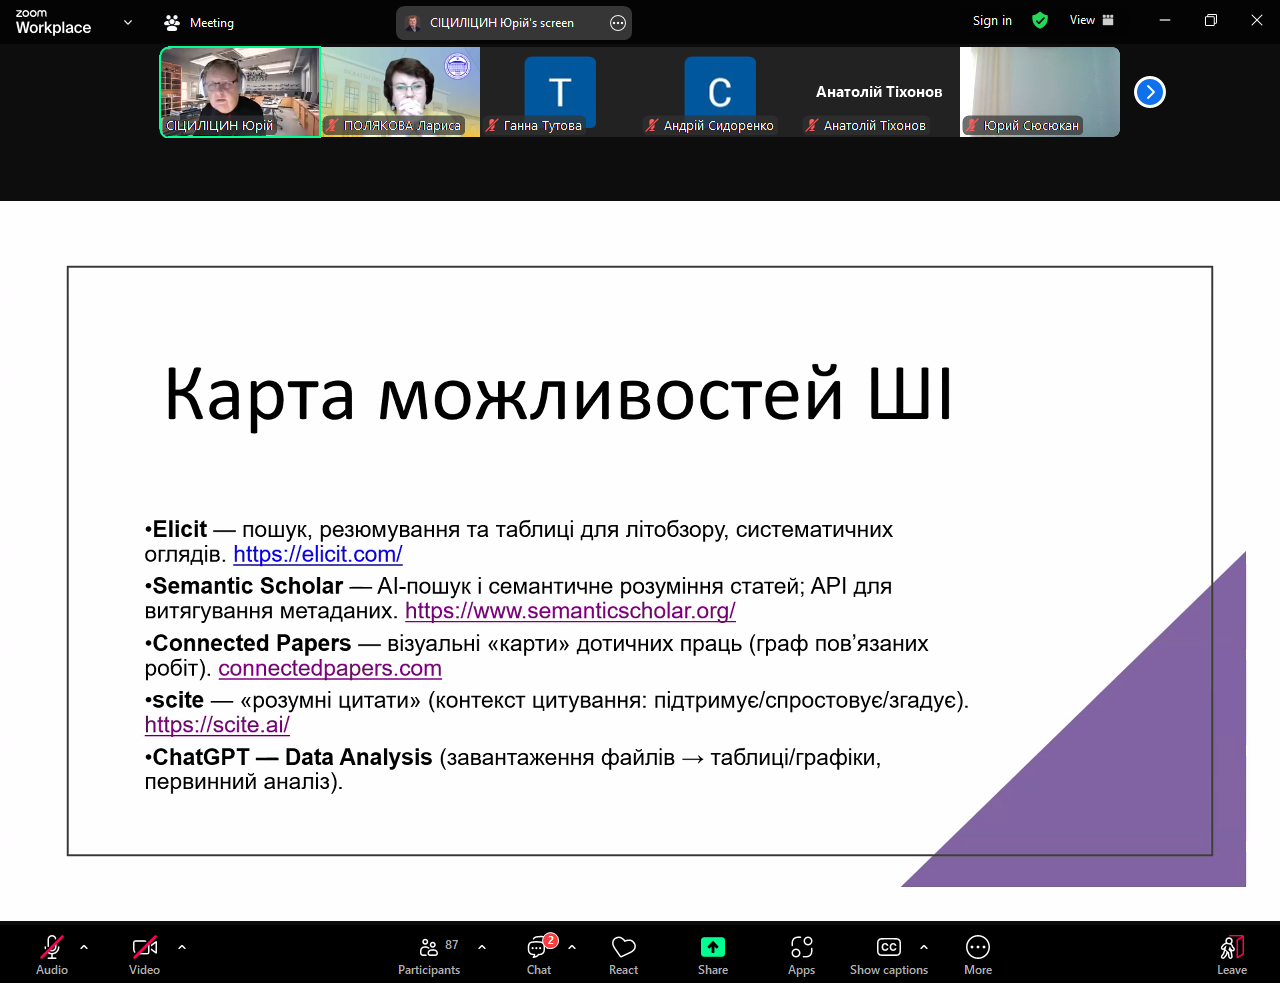Viewport: 1280px width, 984px height.
Task: Unmute the microphone Audio button
Action: (x=52, y=955)
